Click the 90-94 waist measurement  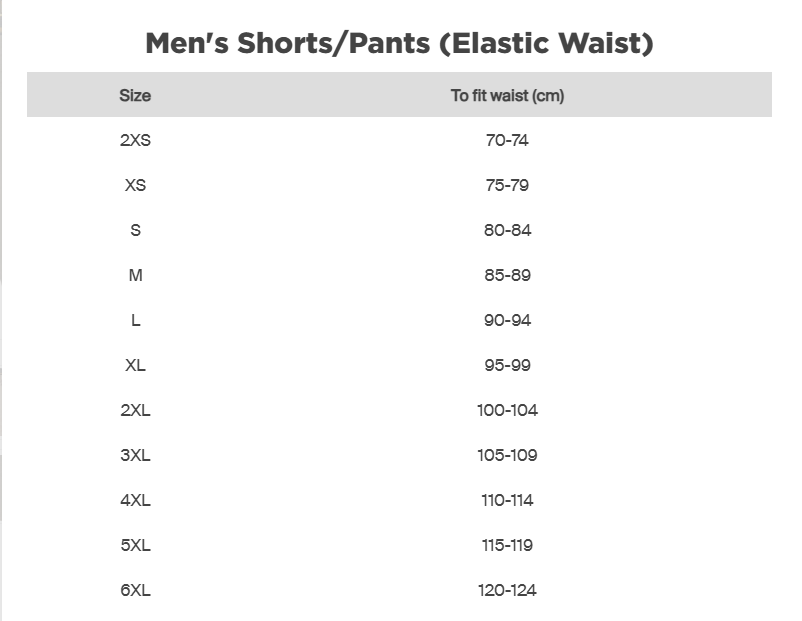click(x=507, y=321)
